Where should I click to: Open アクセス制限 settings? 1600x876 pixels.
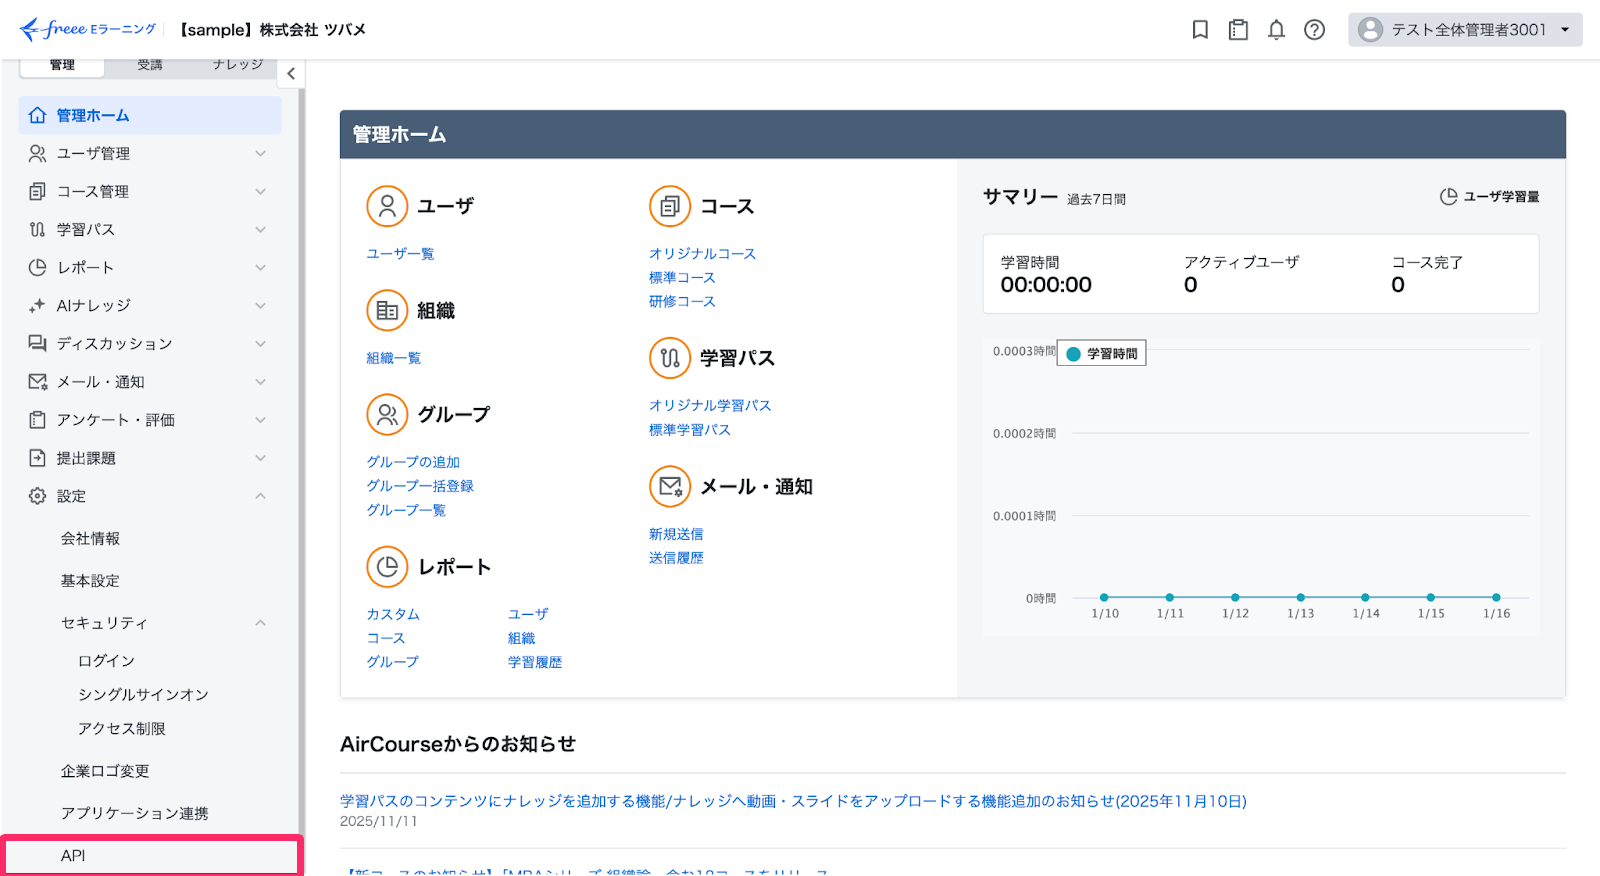point(122,728)
